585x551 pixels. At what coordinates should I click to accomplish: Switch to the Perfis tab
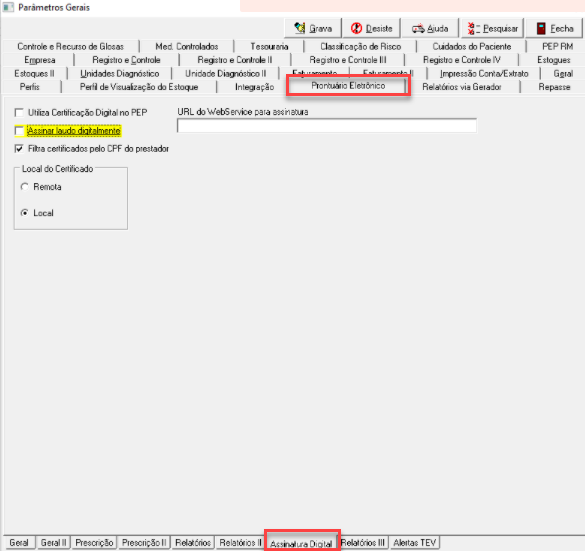(x=29, y=87)
